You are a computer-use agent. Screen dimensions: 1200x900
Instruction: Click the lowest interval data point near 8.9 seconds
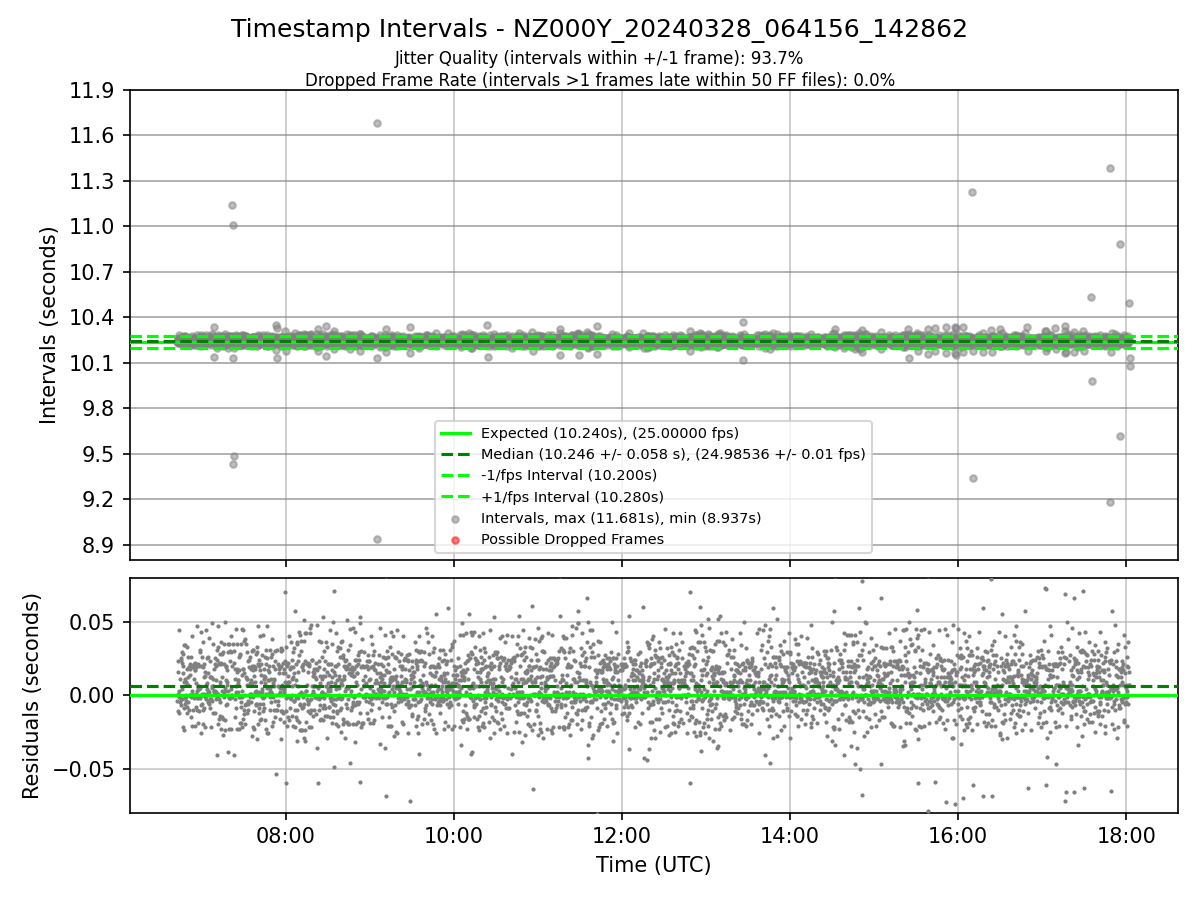coord(377,539)
